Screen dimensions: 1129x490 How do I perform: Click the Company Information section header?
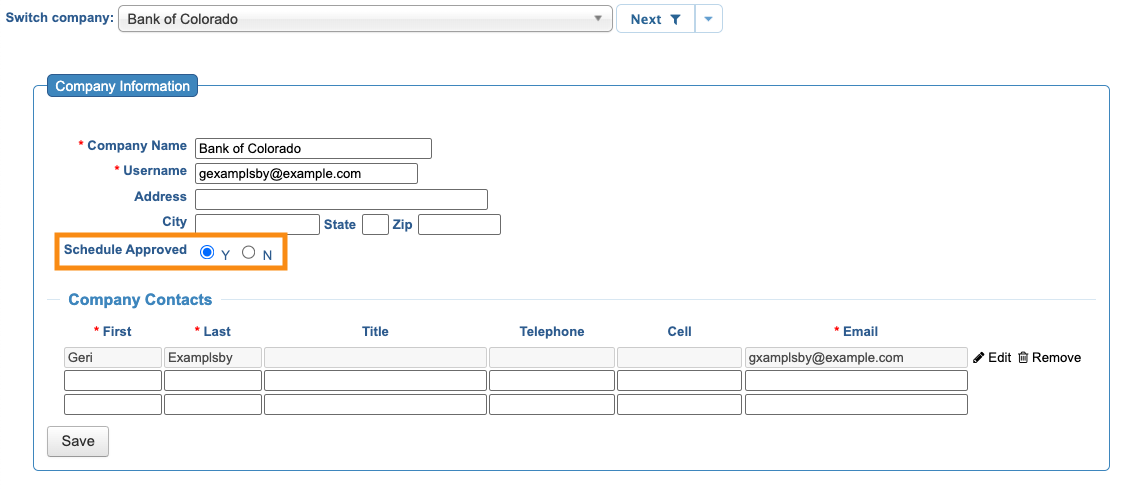(122, 86)
